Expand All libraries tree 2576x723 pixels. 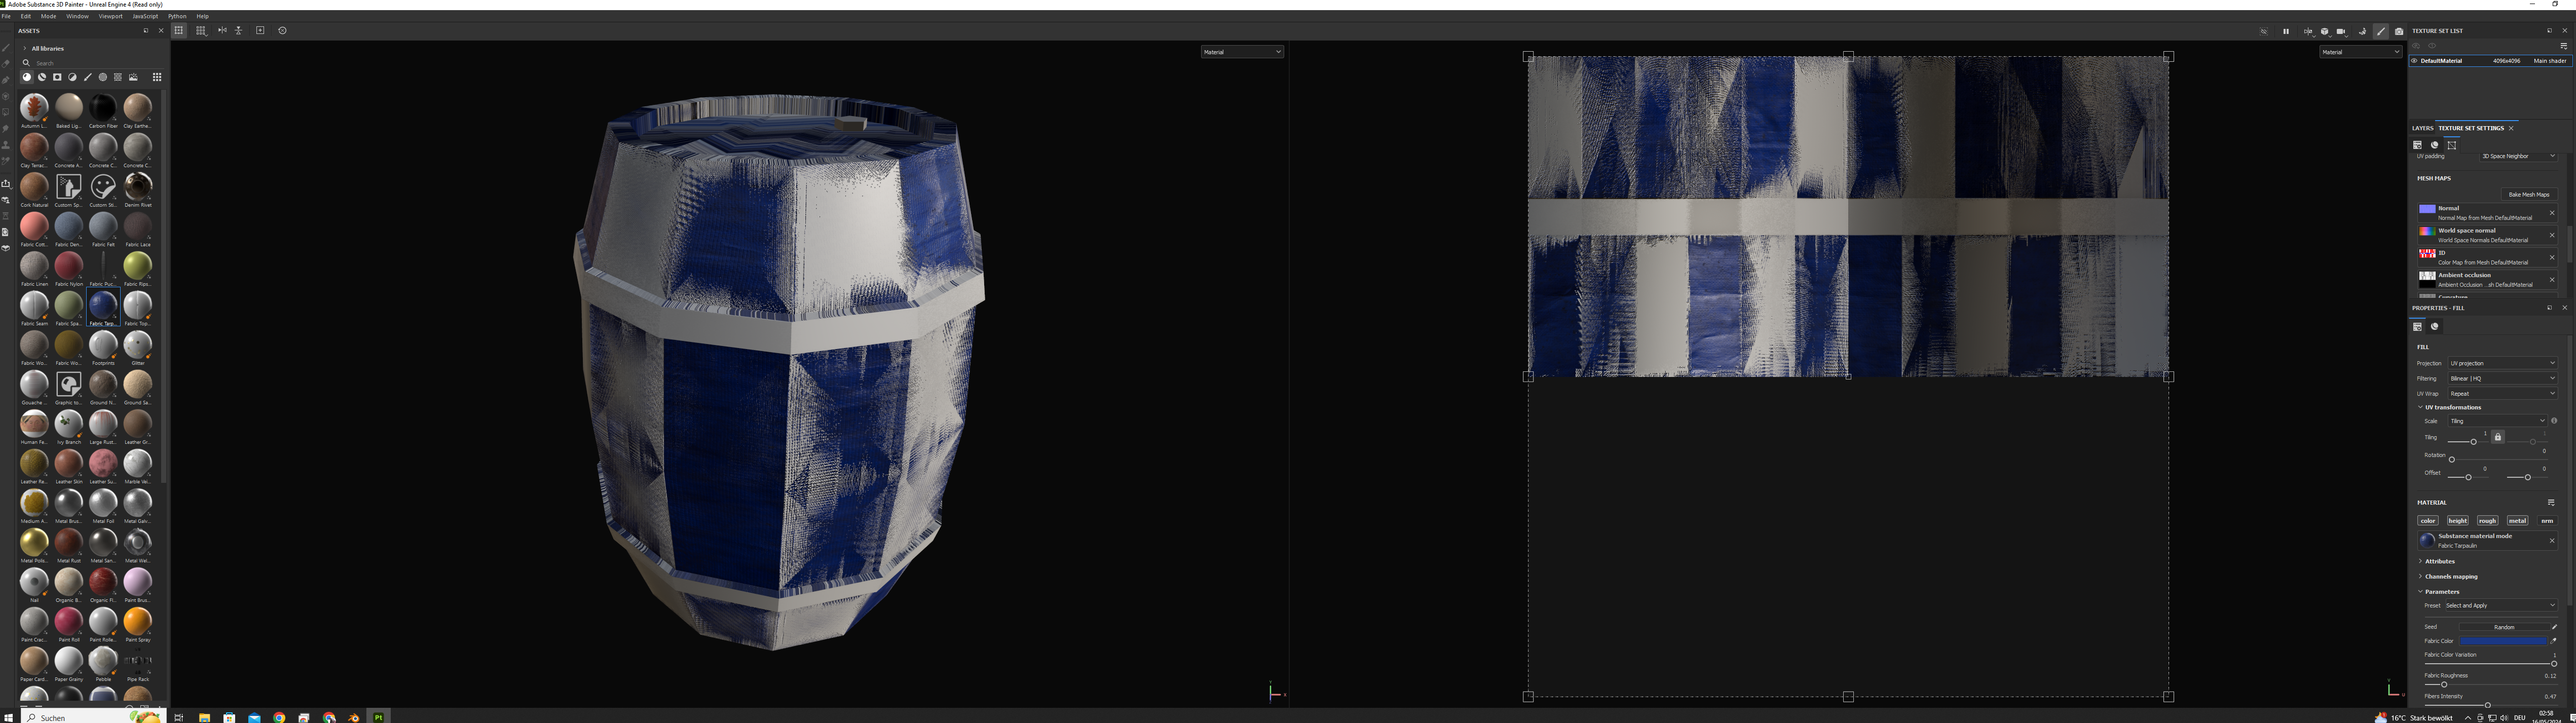[x=25, y=48]
